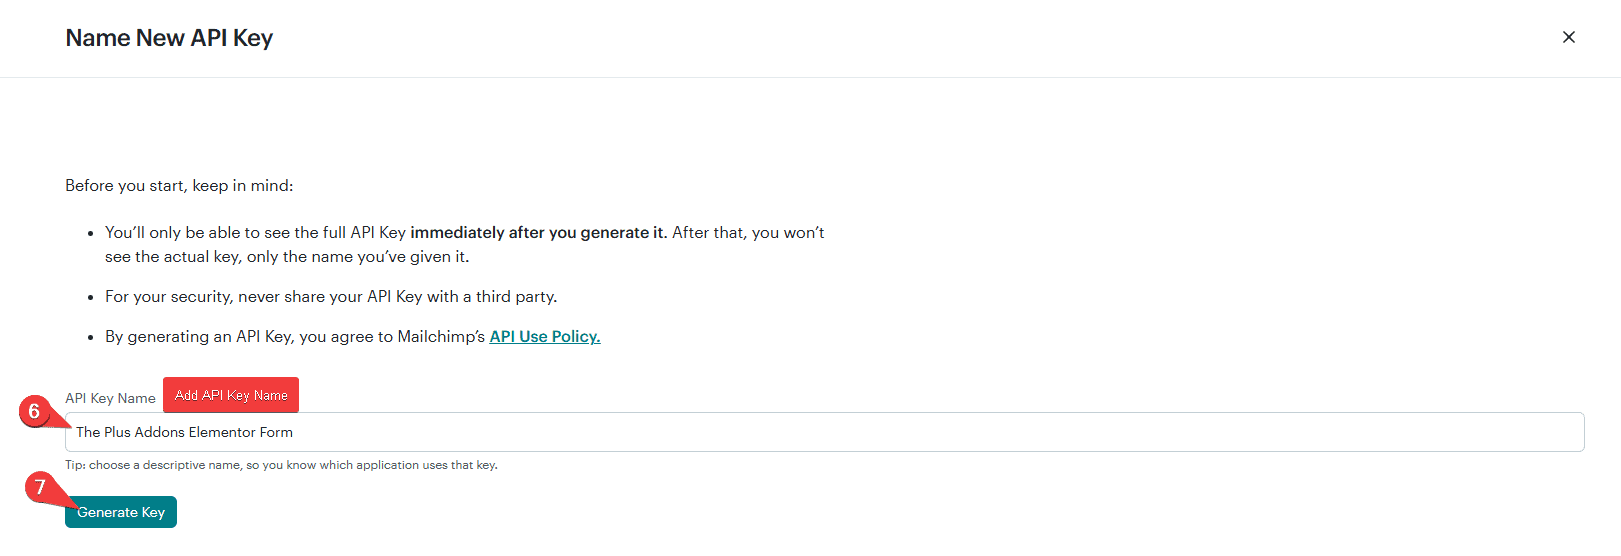Close the Name New API Key dialog
This screenshot has width=1621, height=556.
1568,37
